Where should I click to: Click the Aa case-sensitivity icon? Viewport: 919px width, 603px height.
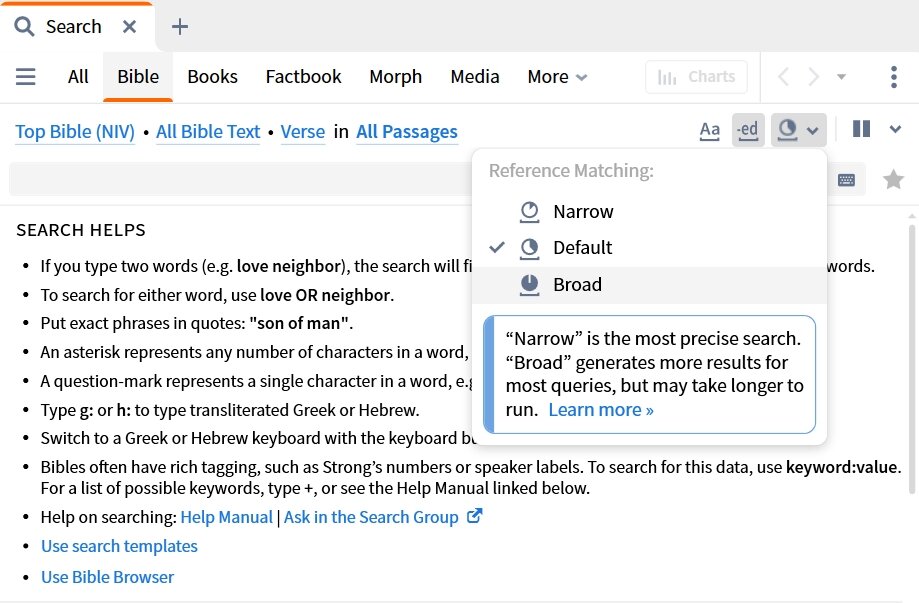pos(710,129)
